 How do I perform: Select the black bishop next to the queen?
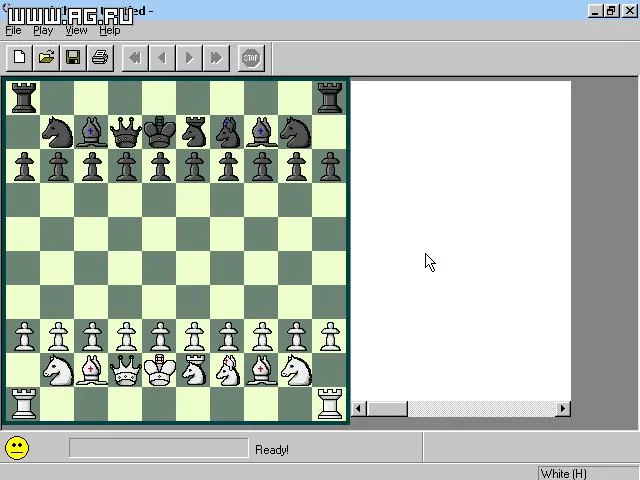coord(91,132)
